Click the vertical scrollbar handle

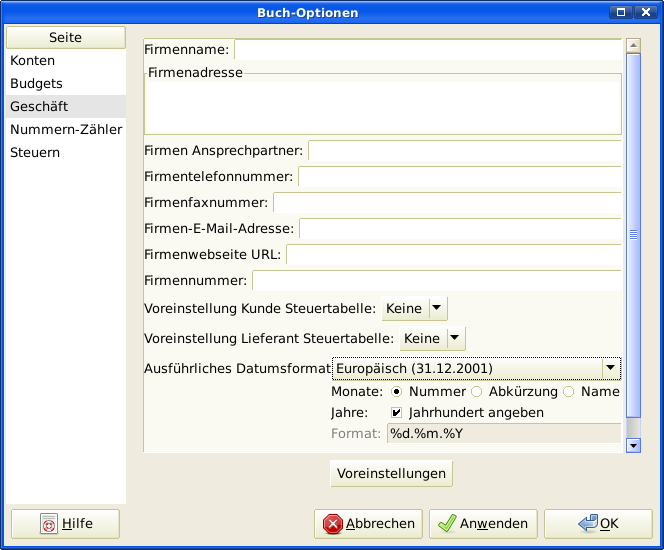(x=632, y=235)
